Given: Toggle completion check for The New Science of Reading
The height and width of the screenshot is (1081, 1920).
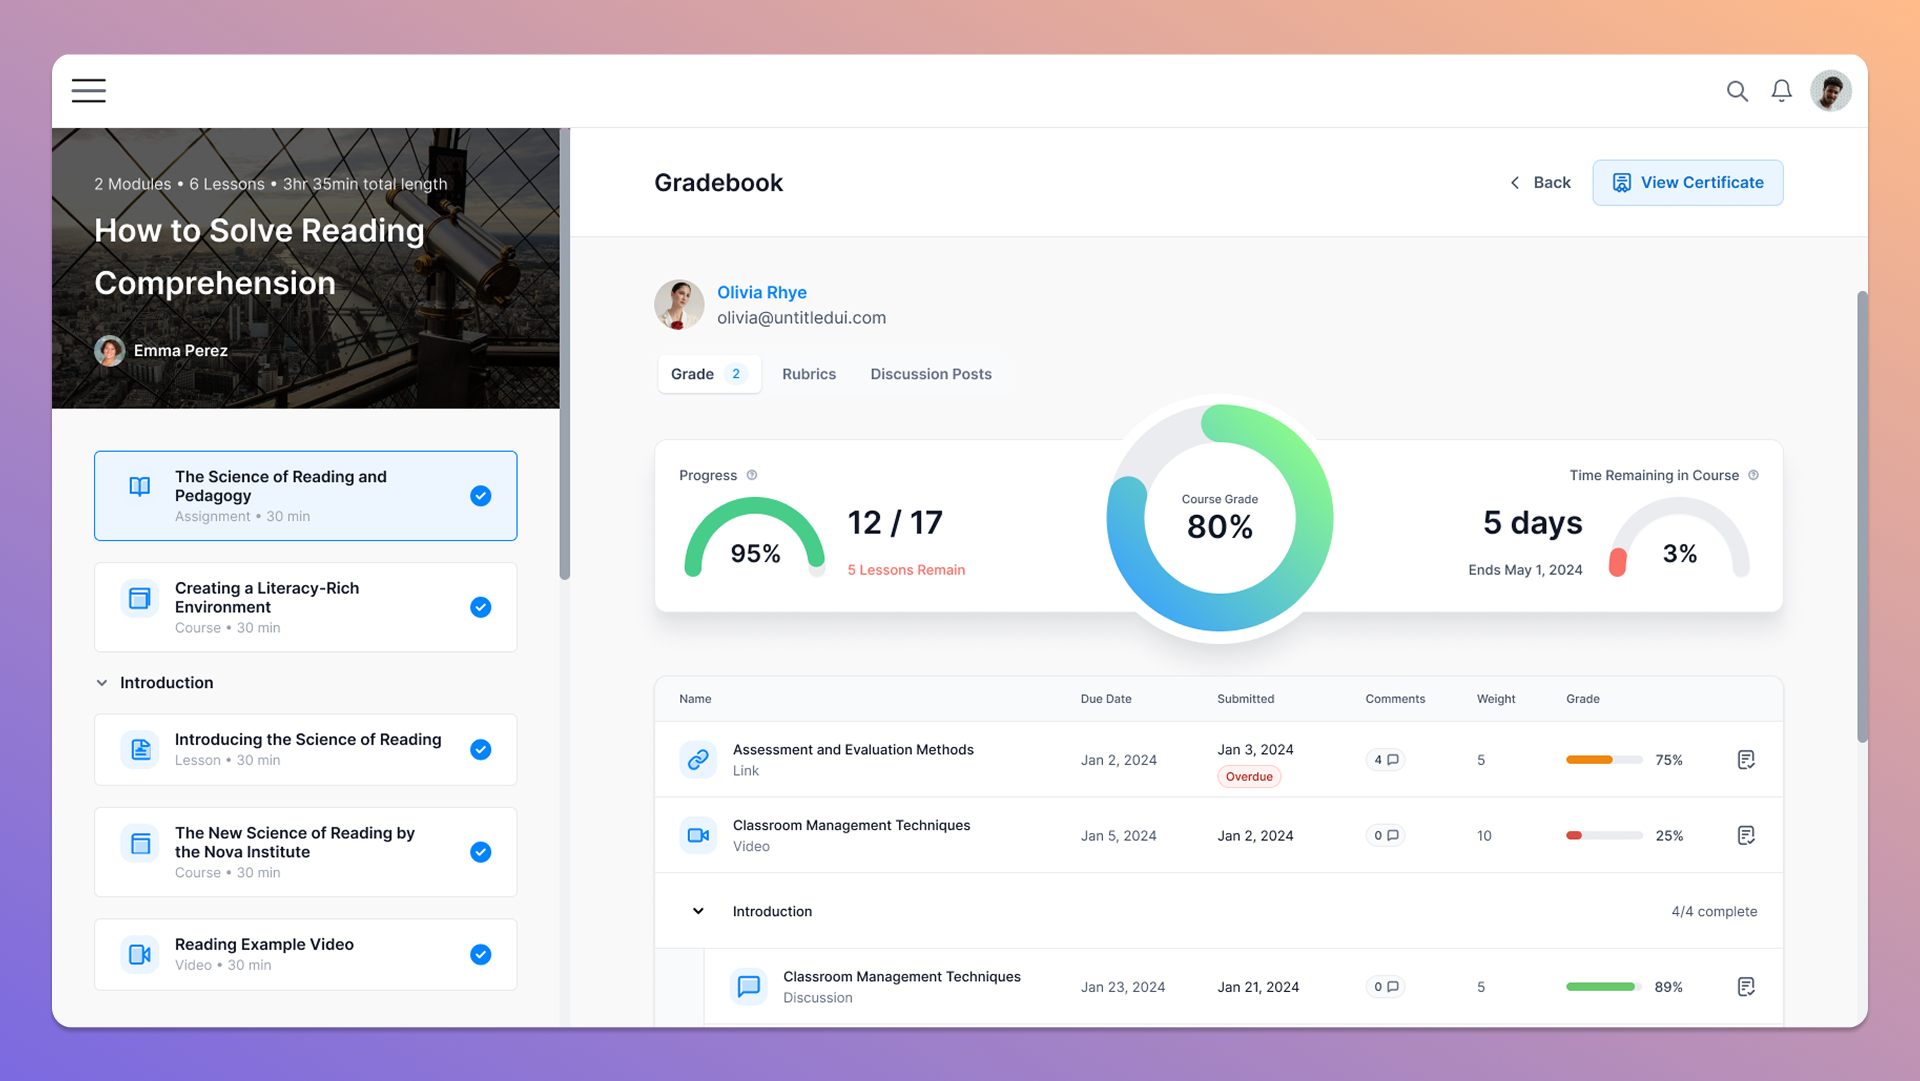Looking at the screenshot, I should point(481,852).
